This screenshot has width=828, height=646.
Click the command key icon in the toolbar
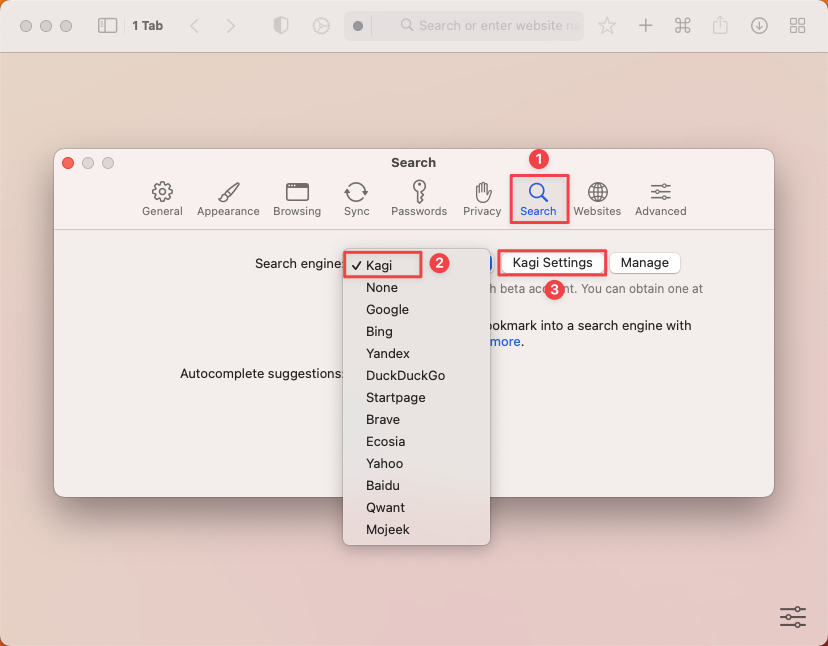pyautogui.click(x=683, y=26)
